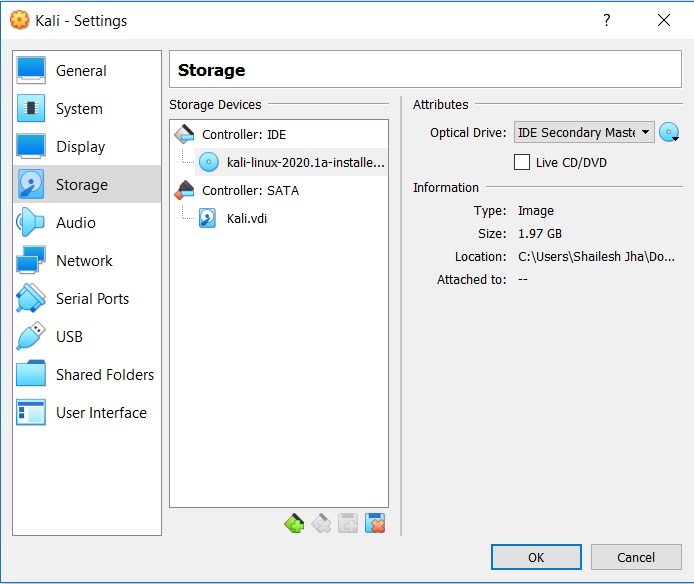Image resolution: width=694 pixels, height=584 pixels.
Task: Click the Storage disk icon in sidebar
Action: (31, 184)
